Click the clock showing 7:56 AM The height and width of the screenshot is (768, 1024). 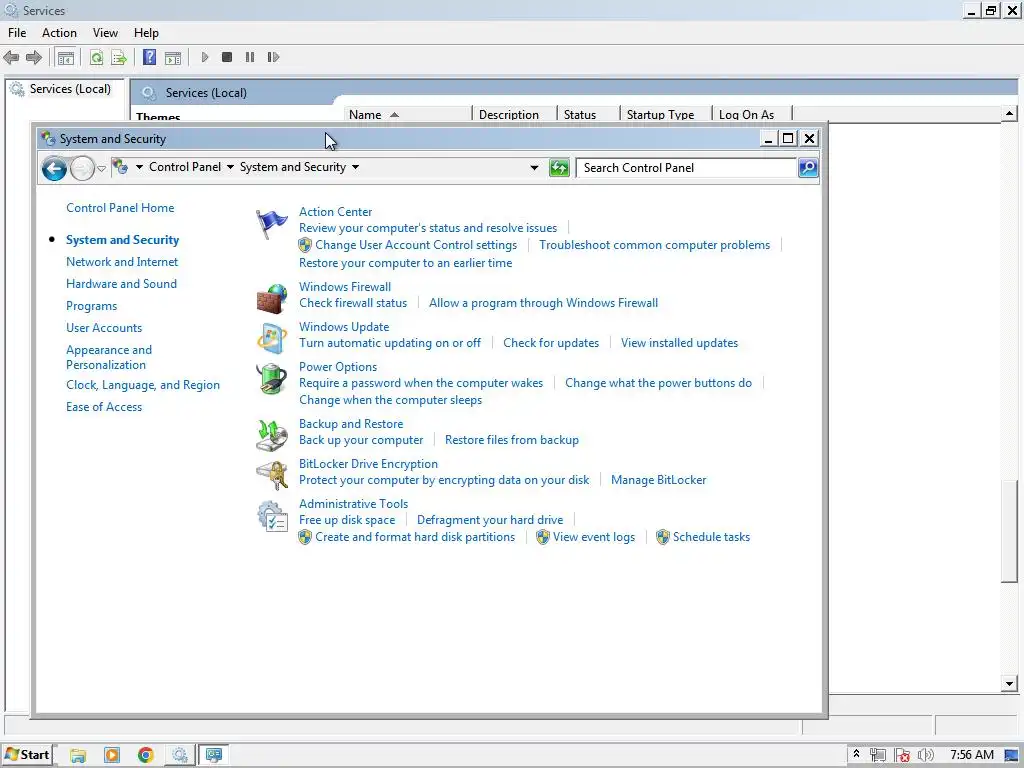click(972, 755)
